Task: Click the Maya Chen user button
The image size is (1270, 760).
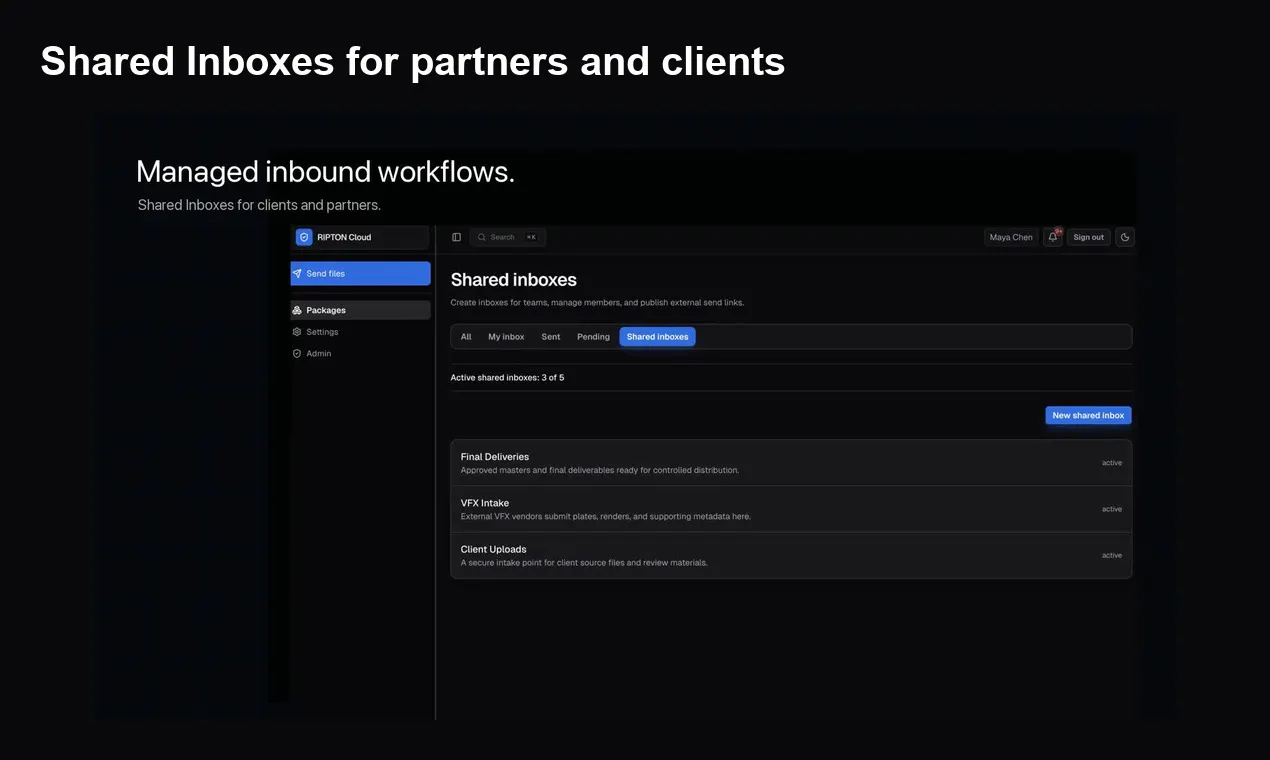Action: (1011, 237)
